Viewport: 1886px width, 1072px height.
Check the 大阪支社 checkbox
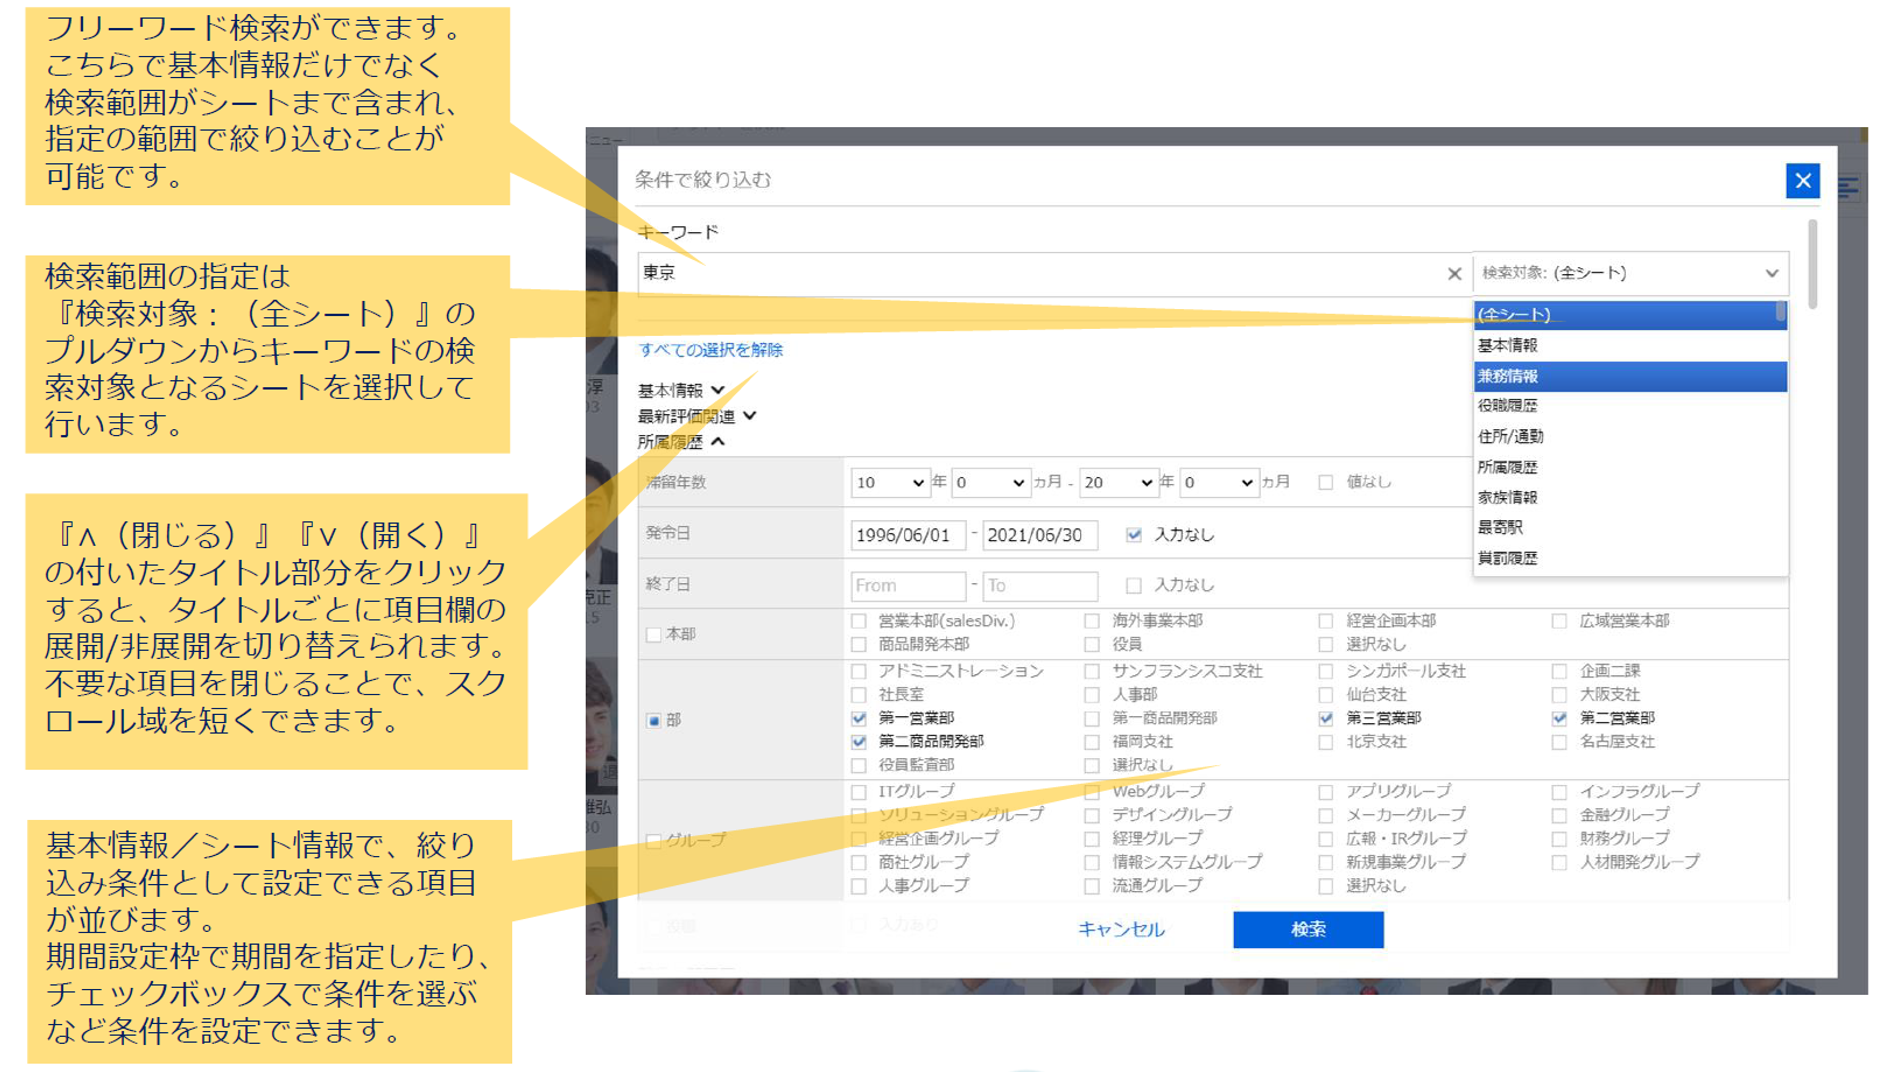1559,694
